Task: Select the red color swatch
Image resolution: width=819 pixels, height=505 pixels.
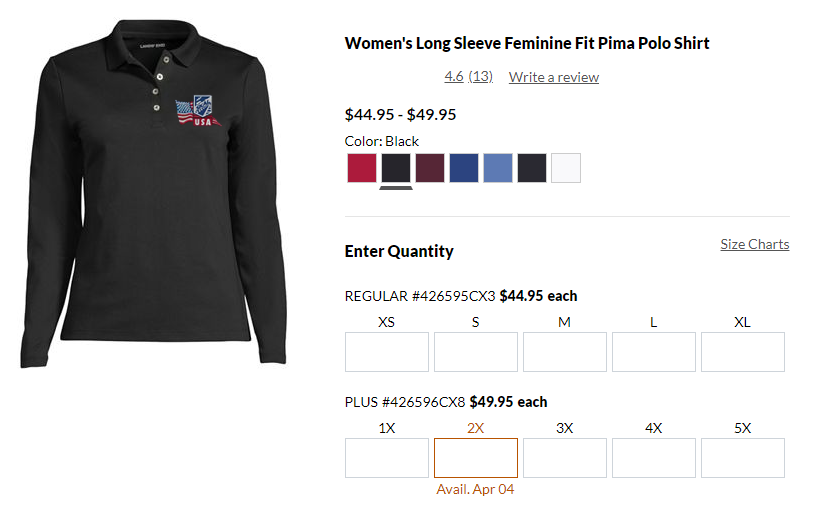Action: [362, 168]
